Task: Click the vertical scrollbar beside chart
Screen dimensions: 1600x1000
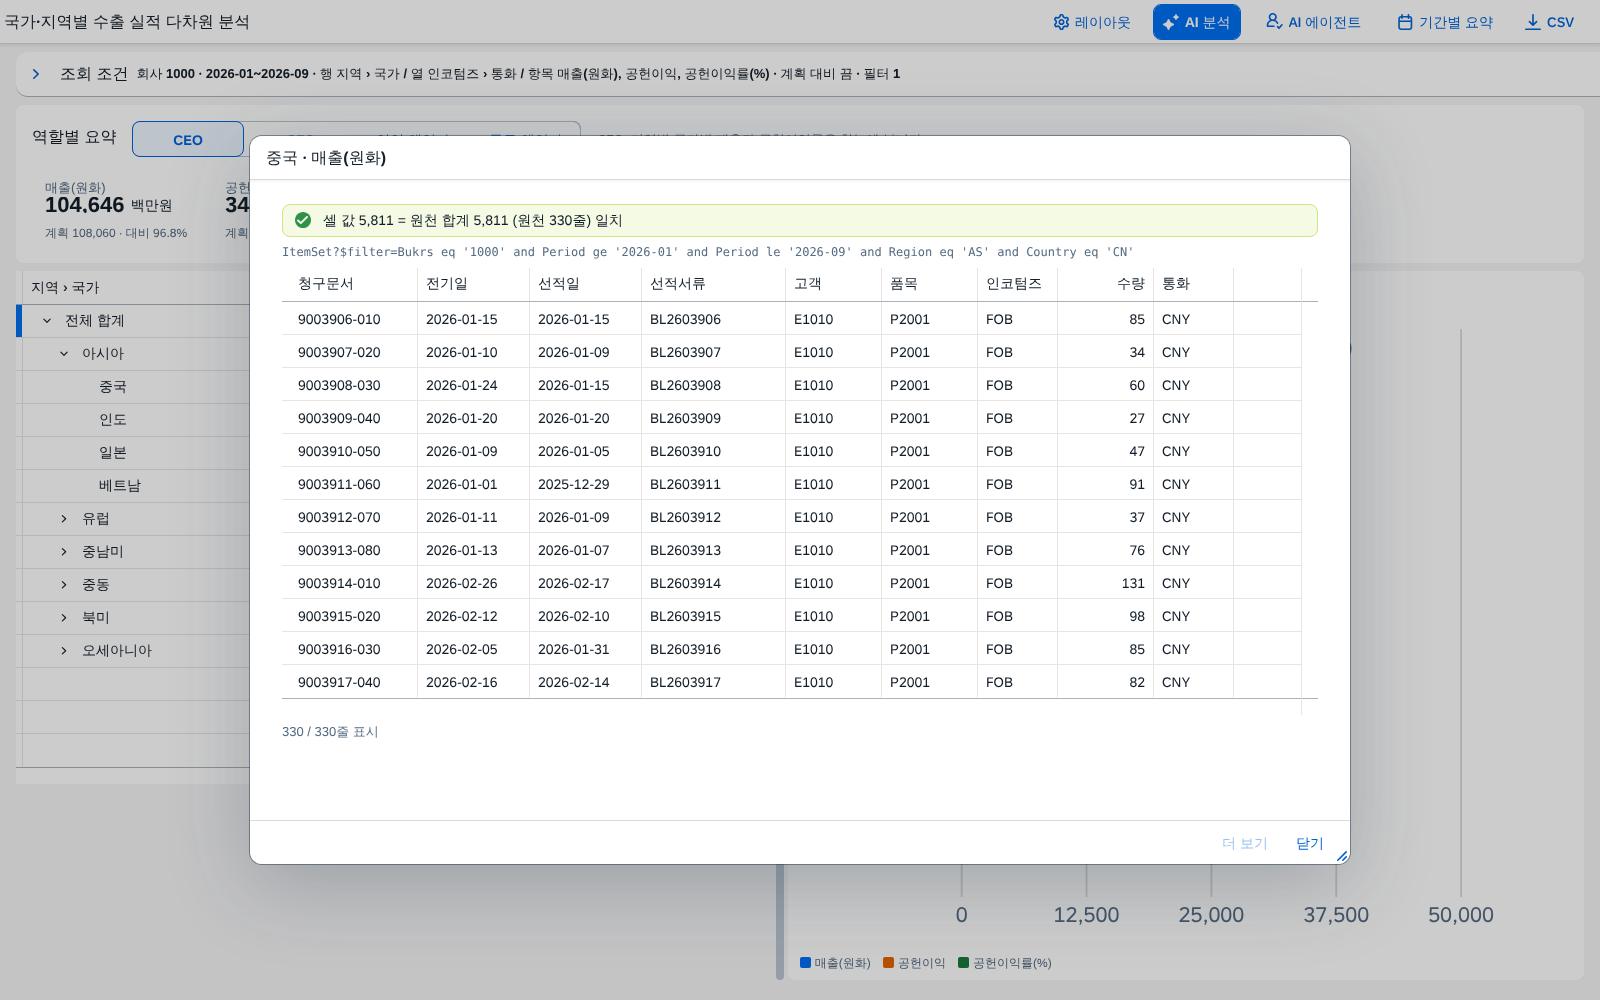Action: tap(780, 920)
